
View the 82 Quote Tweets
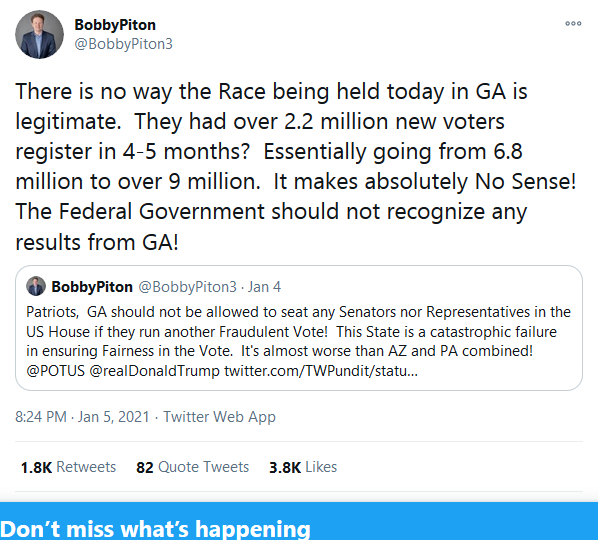[x=192, y=467]
